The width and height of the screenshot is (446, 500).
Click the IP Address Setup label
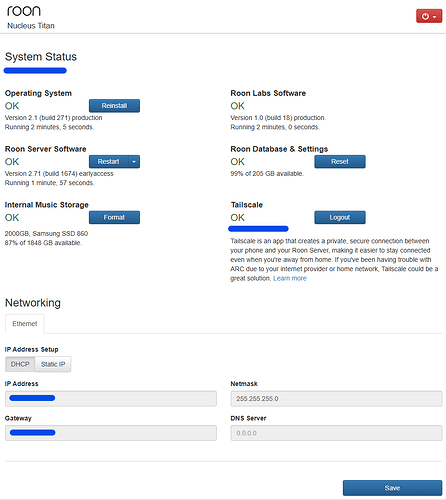[32, 349]
